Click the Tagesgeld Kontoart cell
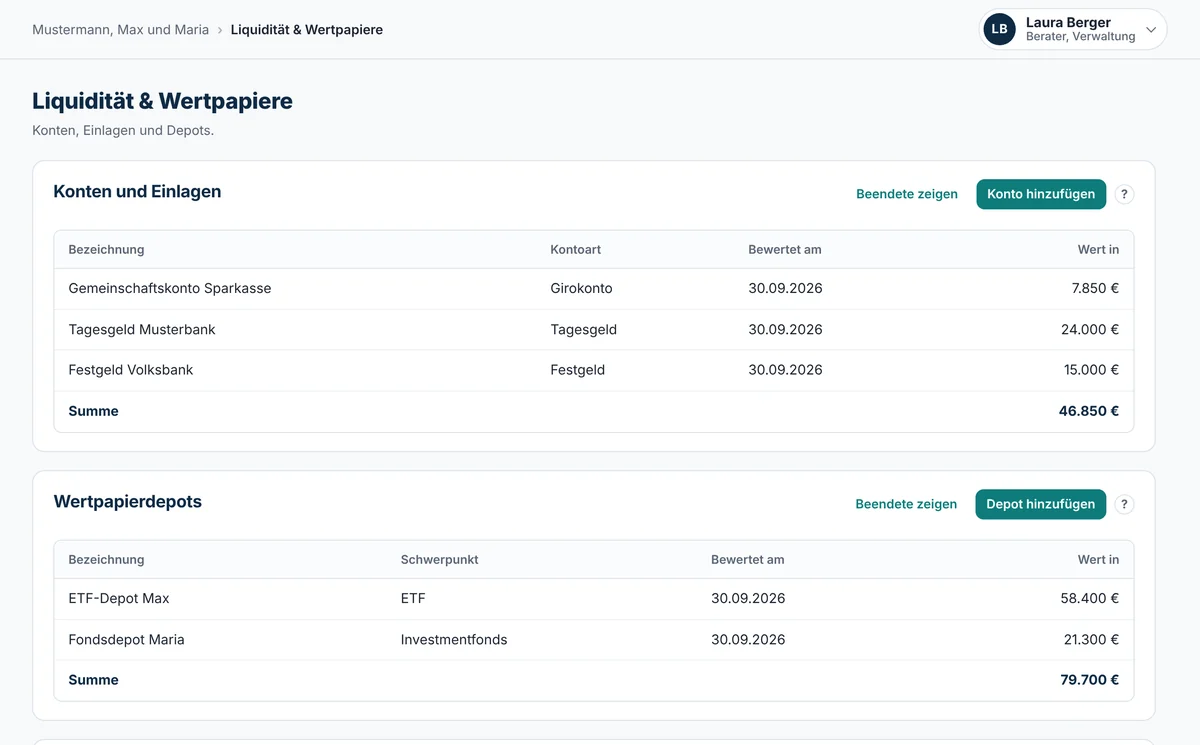 [x=583, y=329]
